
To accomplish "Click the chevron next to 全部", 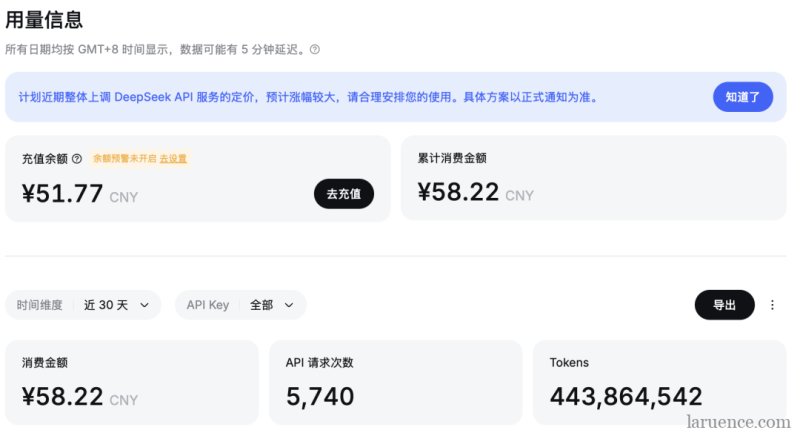I will point(289,305).
